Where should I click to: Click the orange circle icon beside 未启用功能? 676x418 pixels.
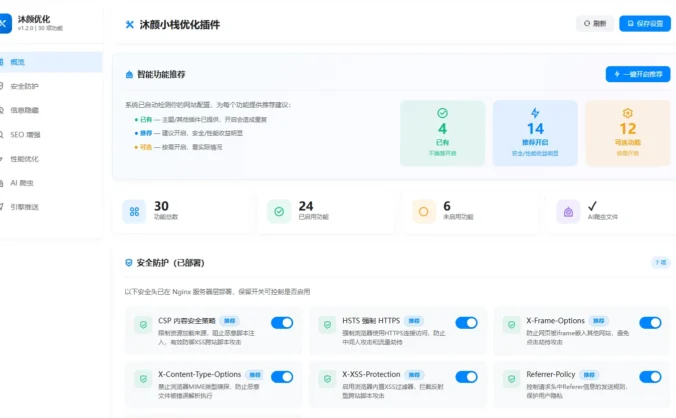click(423, 211)
